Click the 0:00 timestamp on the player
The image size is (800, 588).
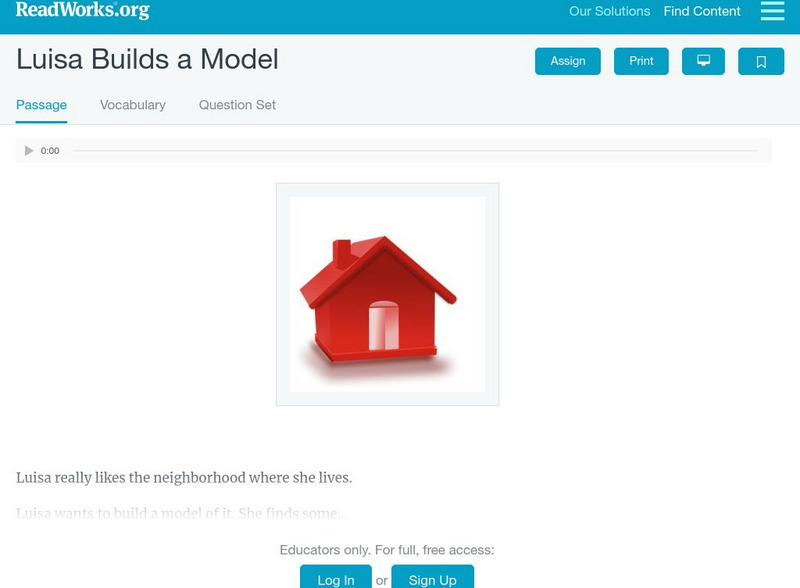pyautogui.click(x=50, y=150)
